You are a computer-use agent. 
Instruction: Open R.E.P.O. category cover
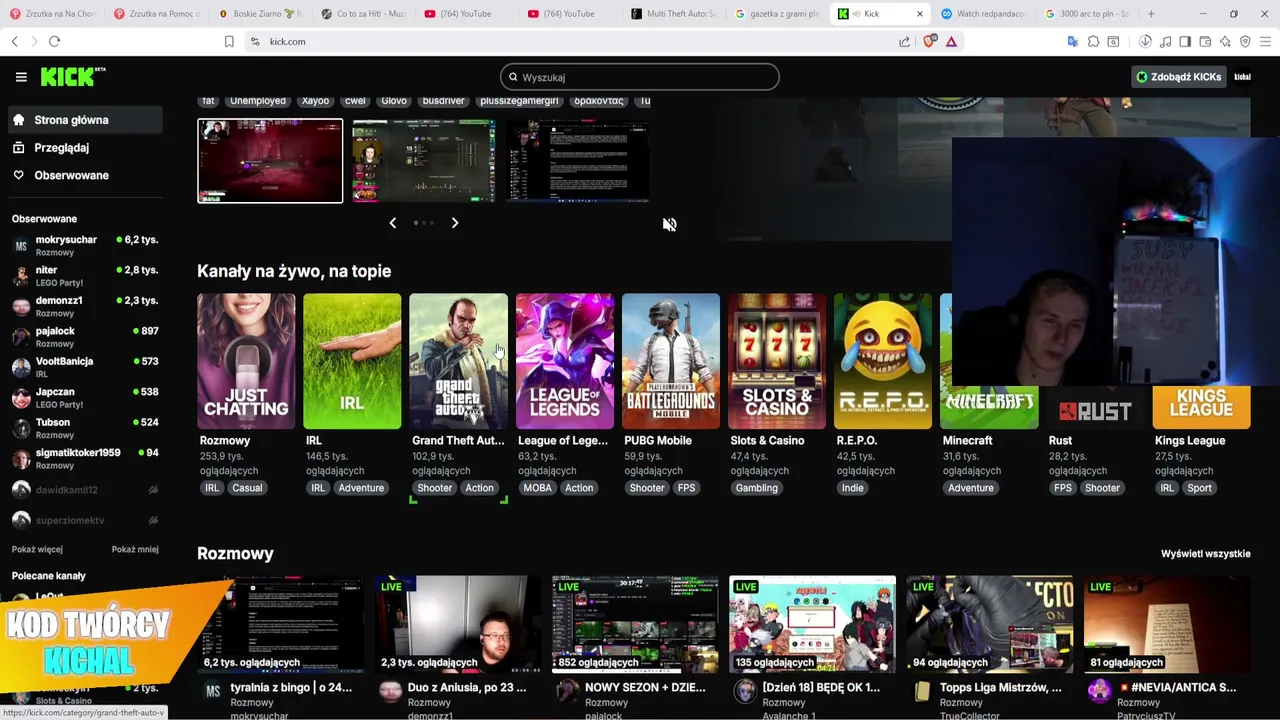tap(882, 361)
